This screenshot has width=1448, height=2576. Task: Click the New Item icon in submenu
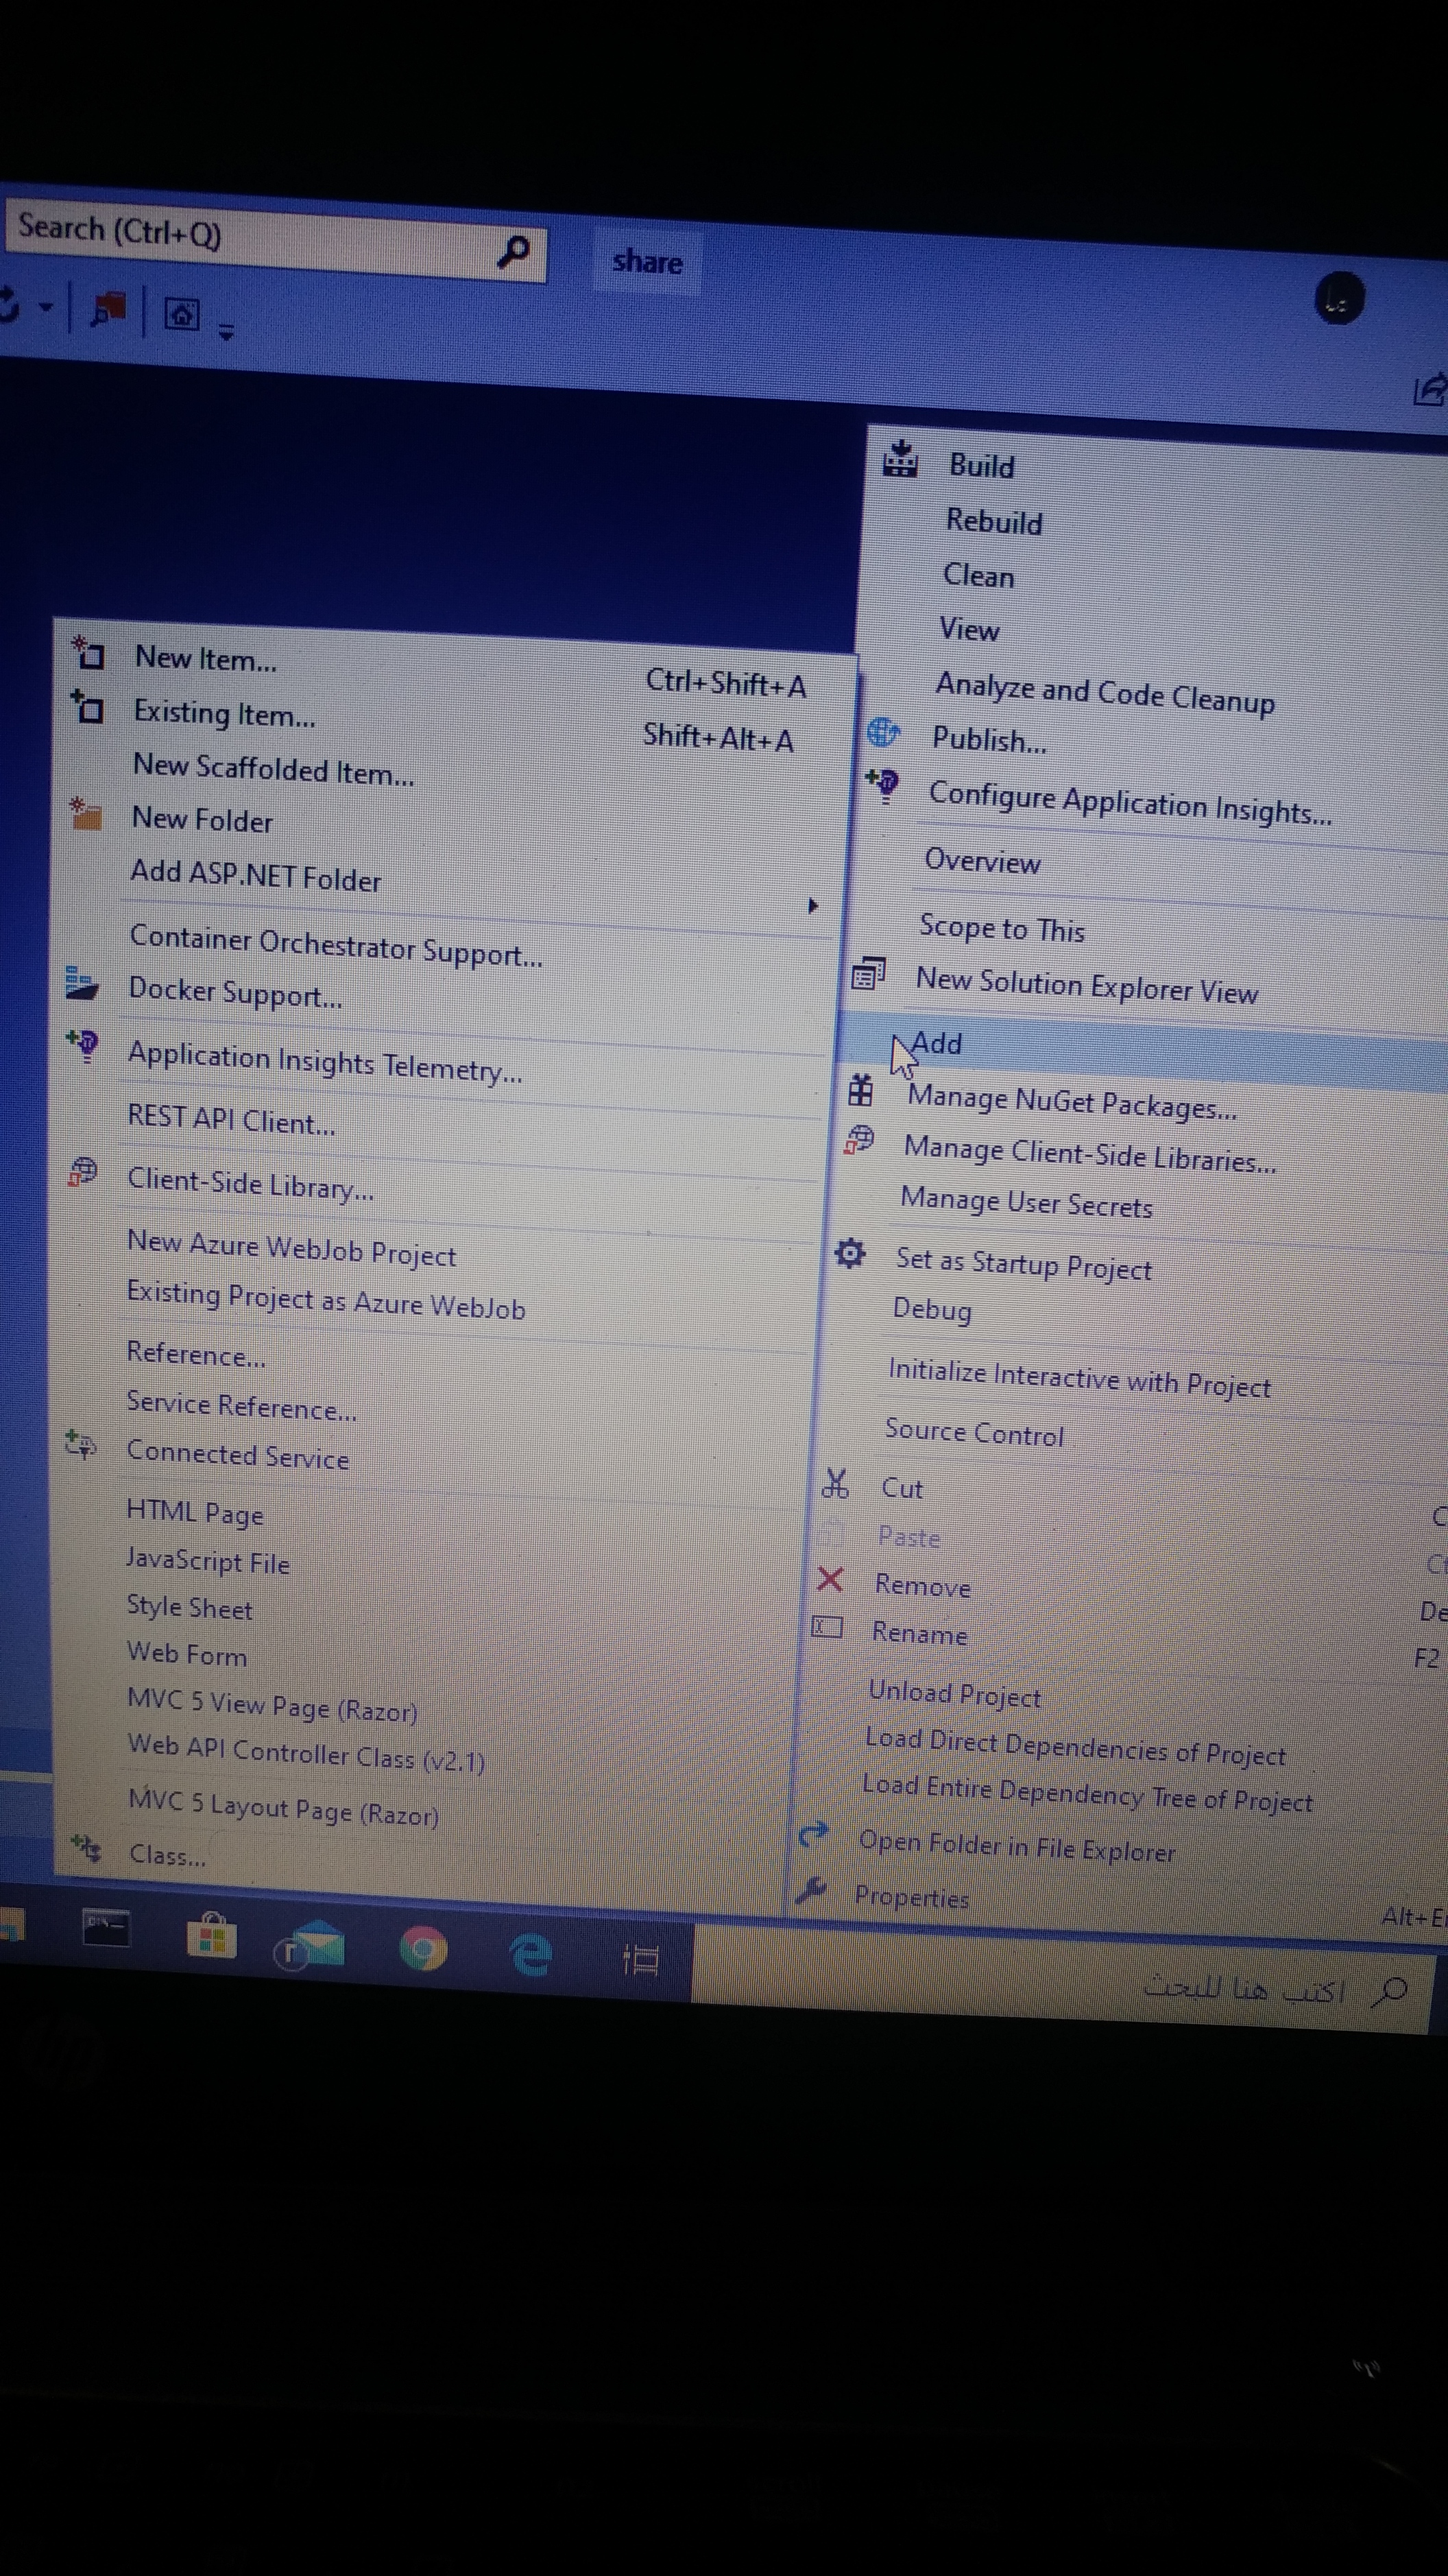coord(88,653)
